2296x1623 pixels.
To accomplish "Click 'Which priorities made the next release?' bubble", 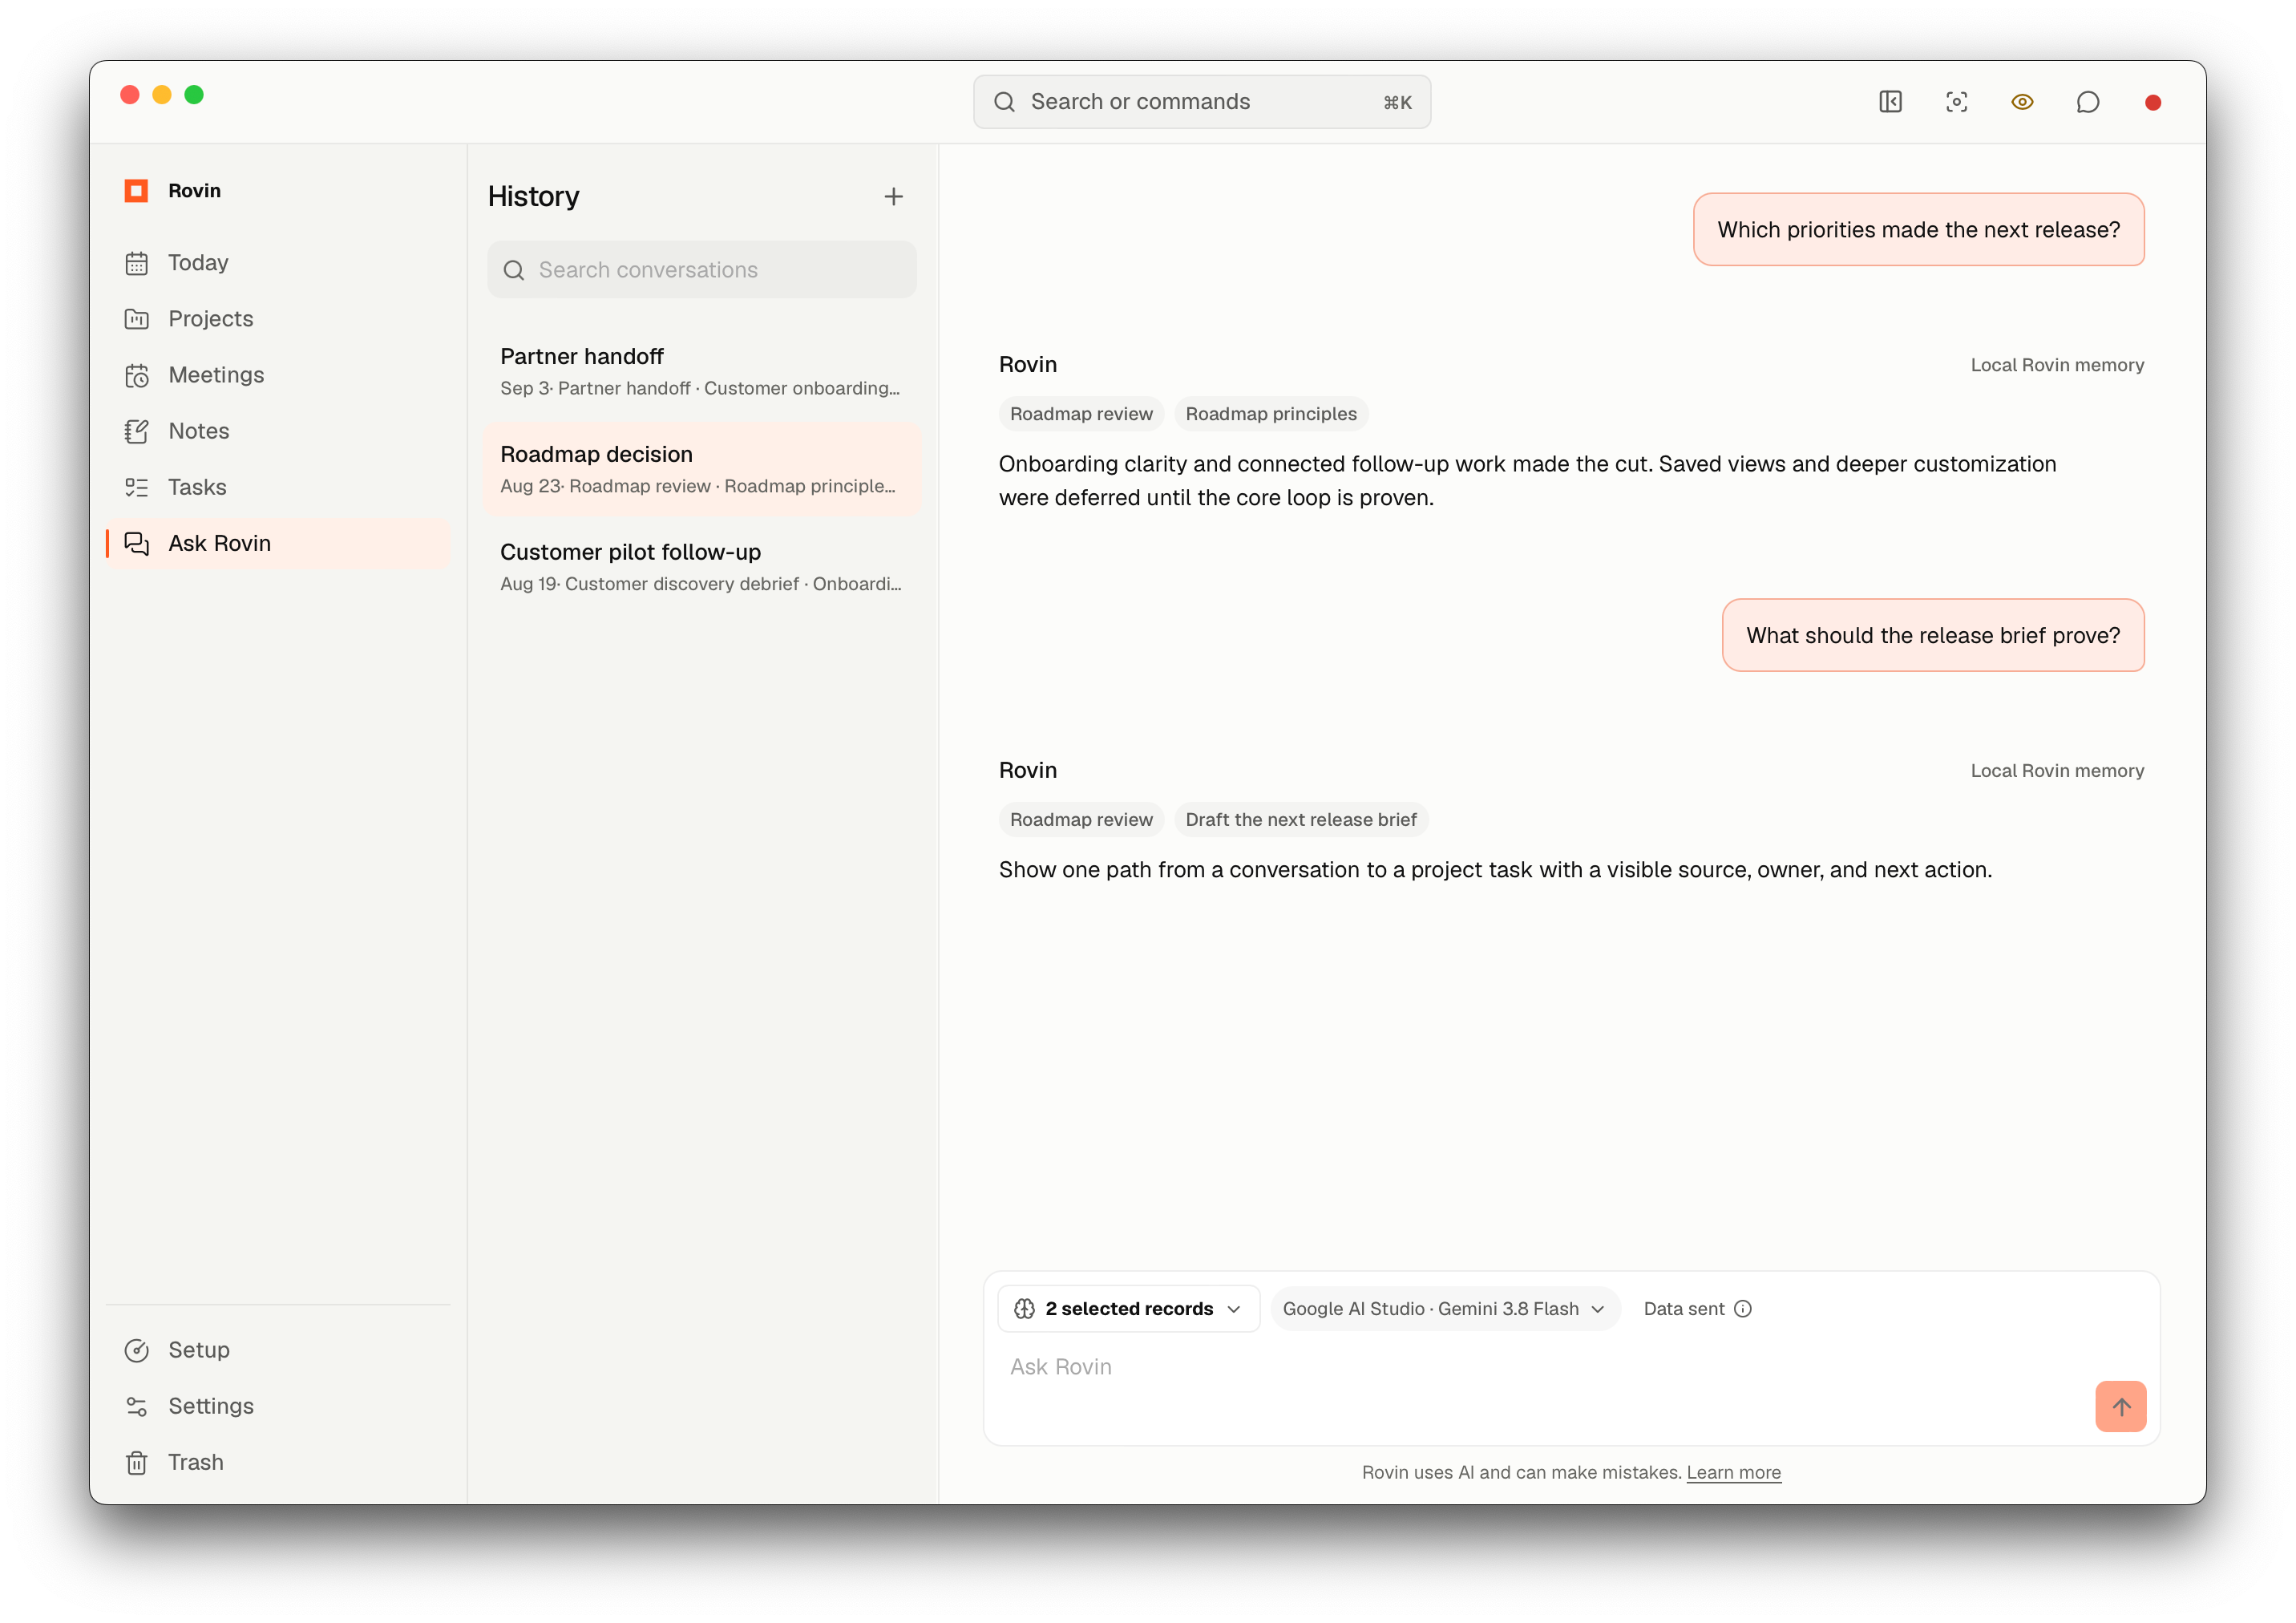I will (1918, 230).
